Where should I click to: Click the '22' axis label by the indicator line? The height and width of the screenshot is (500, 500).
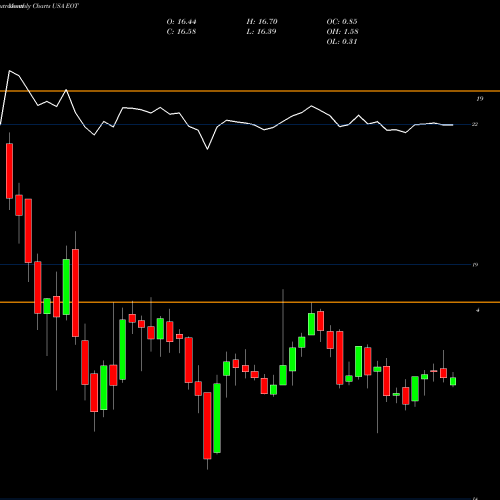475,124
